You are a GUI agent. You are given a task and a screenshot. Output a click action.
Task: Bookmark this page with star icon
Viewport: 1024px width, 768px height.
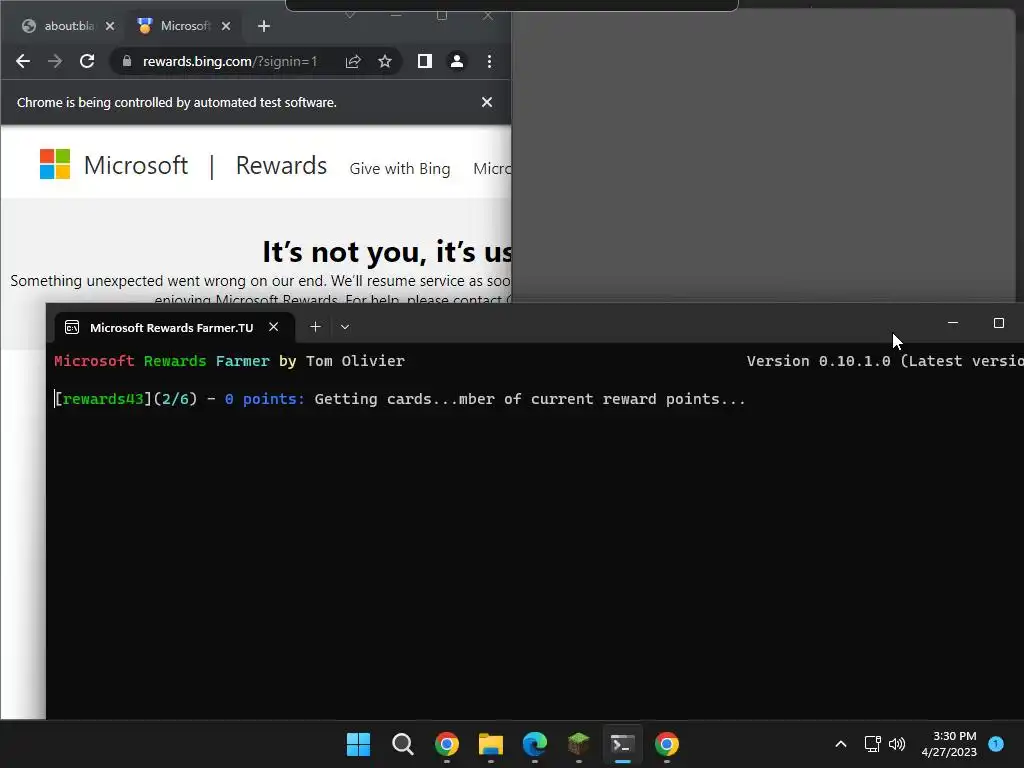pos(385,61)
